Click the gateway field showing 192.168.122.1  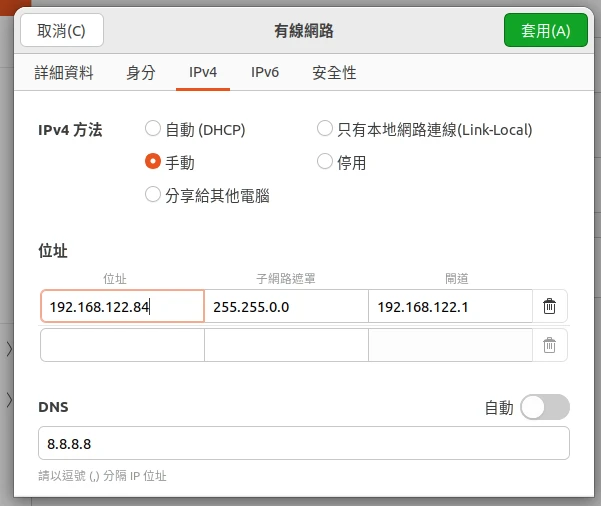(x=449, y=307)
